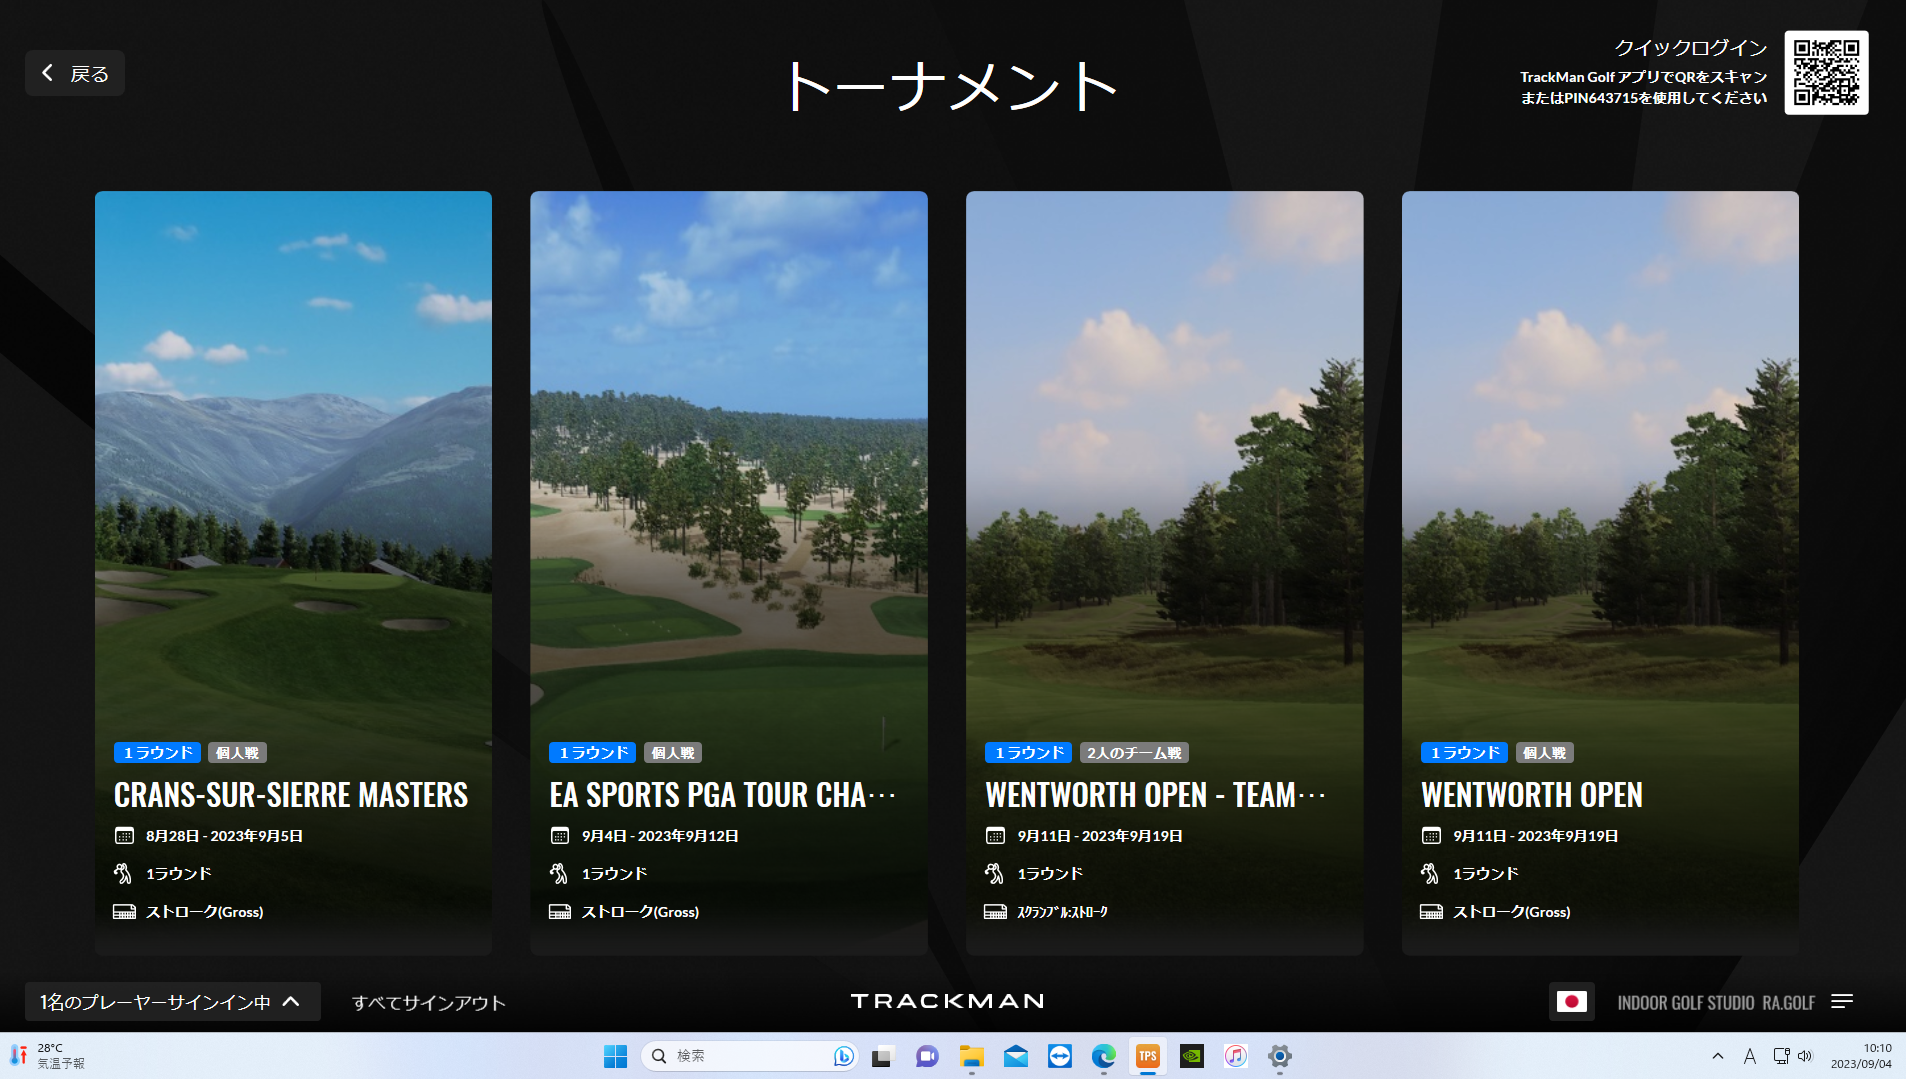Click the scorecard icon on EA Sports card
This screenshot has height=1079, width=1906.
click(560, 912)
